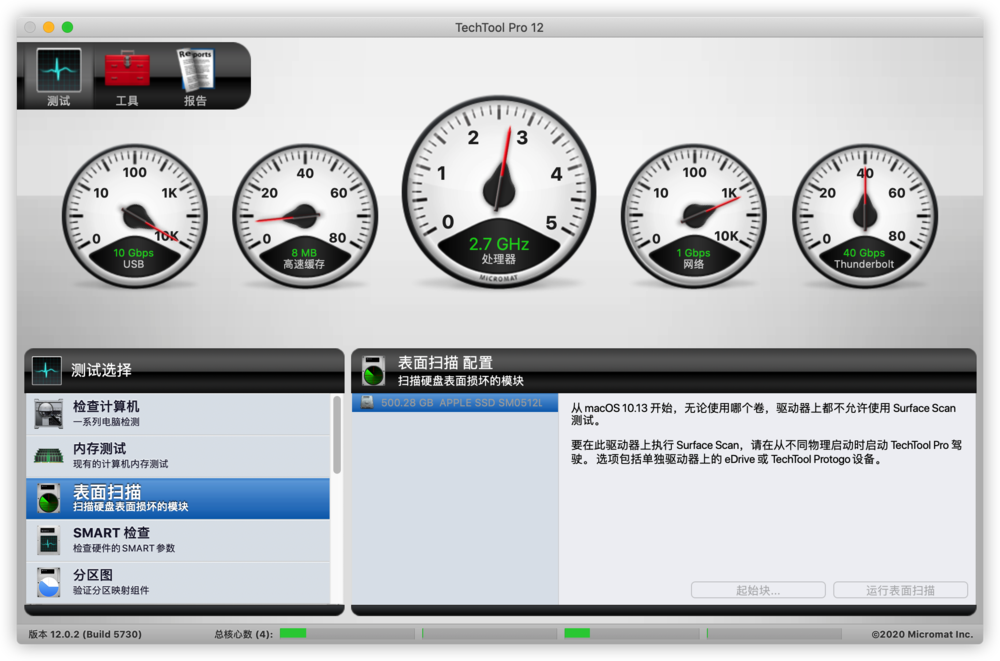
Task: Click the 总核心数 (4): label
Action: 244,634
